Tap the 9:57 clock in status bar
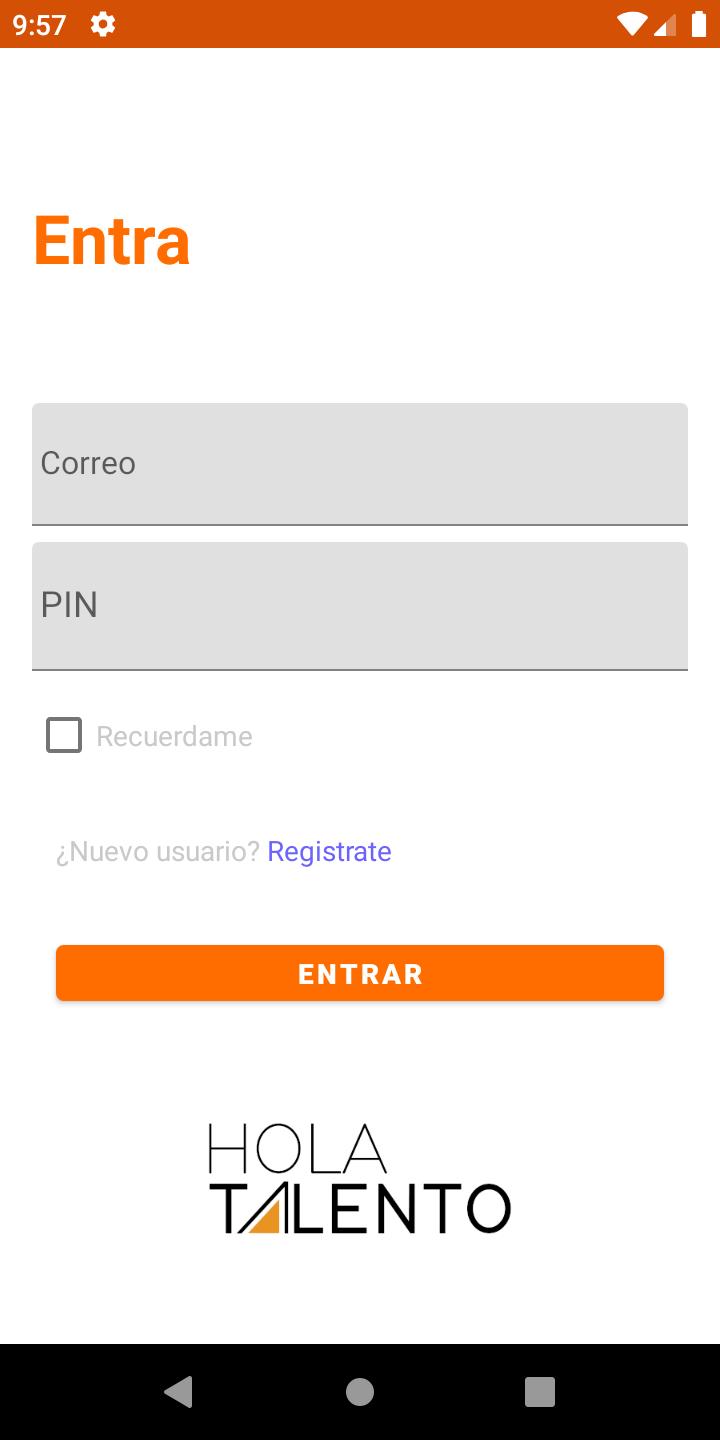Image resolution: width=720 pixels, height=1440 pixels. coord(40,24)
